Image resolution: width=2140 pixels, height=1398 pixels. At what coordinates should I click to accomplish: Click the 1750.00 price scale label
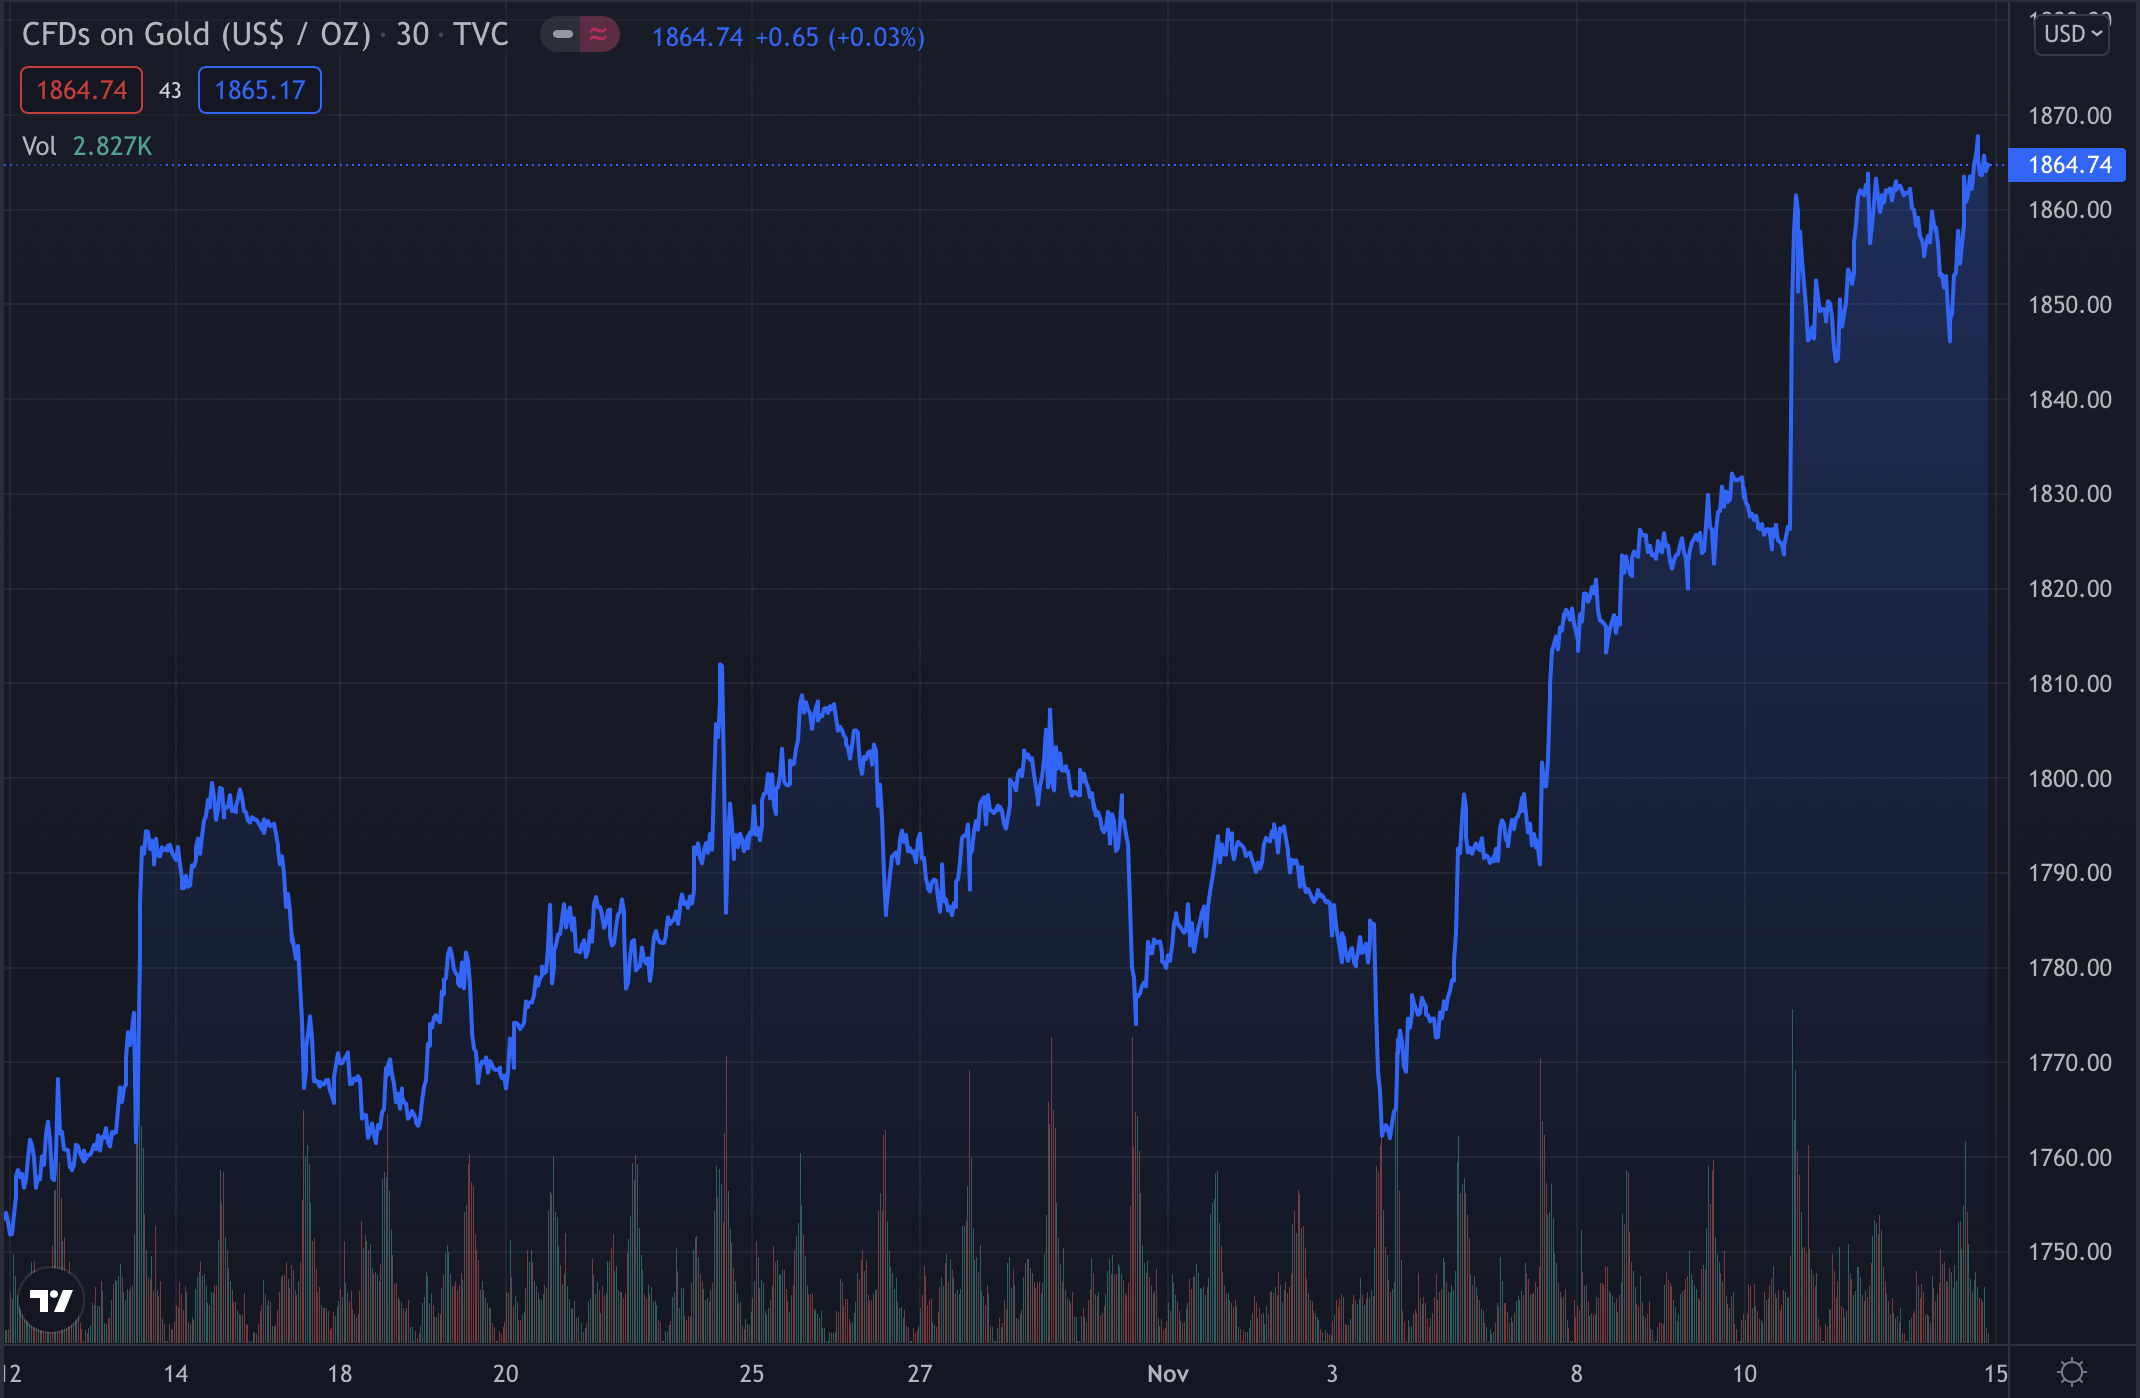point(2069,1252)
